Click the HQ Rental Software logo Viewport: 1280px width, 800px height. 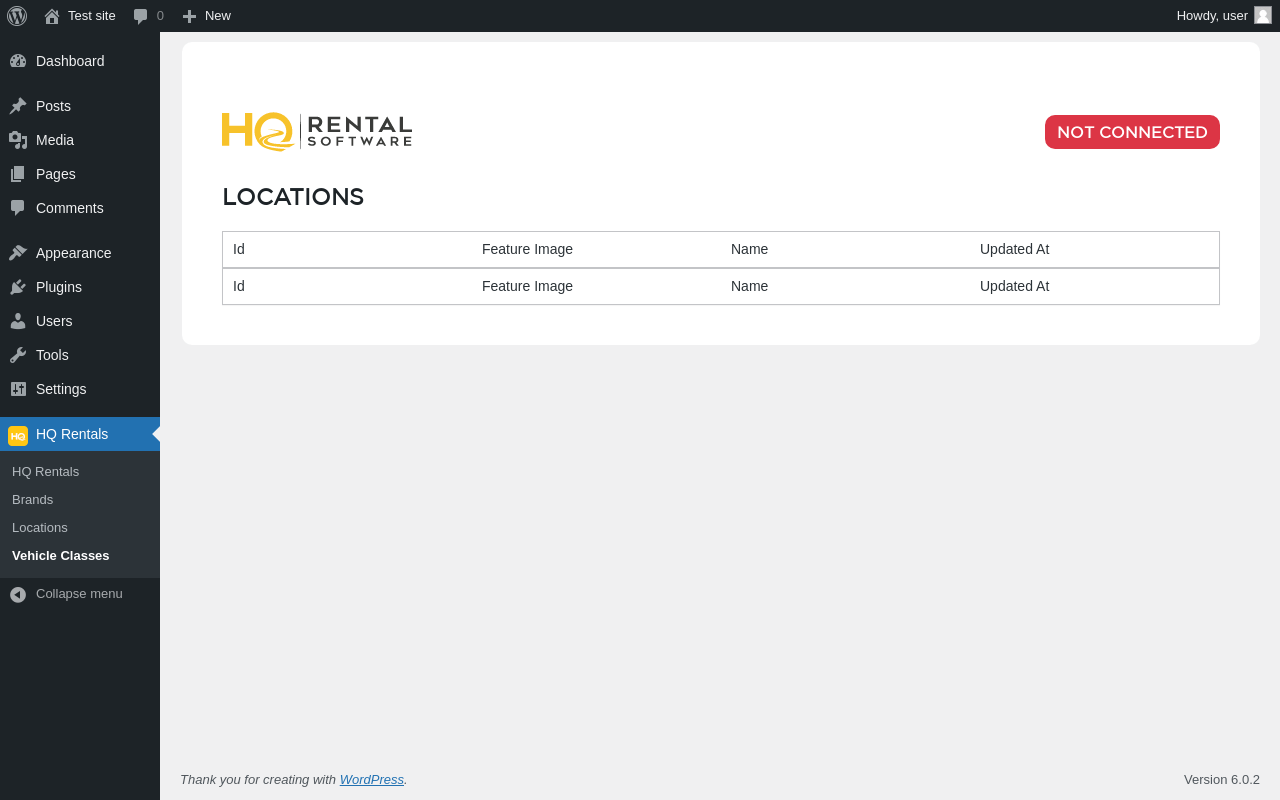pos(317,131)
